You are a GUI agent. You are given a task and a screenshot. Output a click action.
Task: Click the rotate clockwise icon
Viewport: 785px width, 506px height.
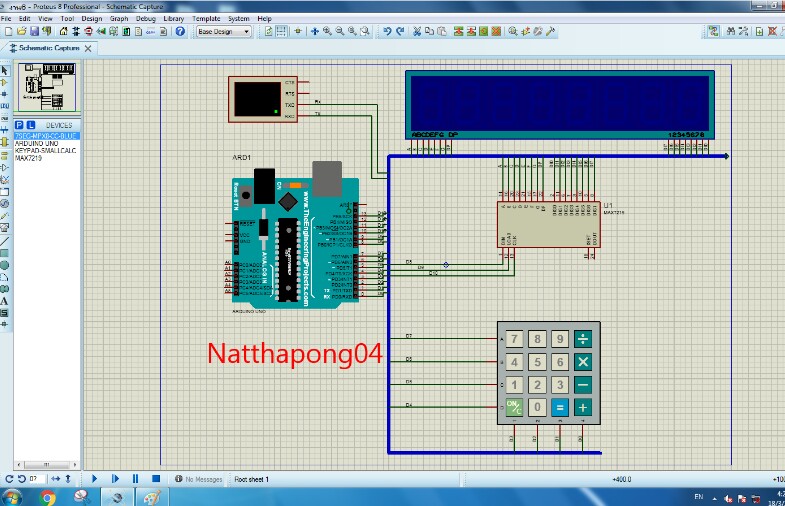pos(9,479)
